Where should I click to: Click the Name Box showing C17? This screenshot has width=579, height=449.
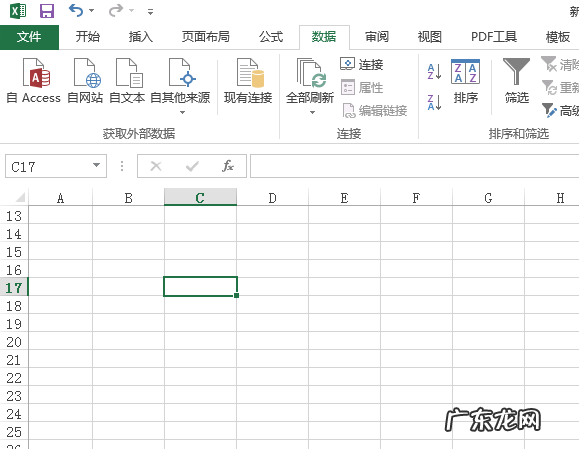click(48, 166)
